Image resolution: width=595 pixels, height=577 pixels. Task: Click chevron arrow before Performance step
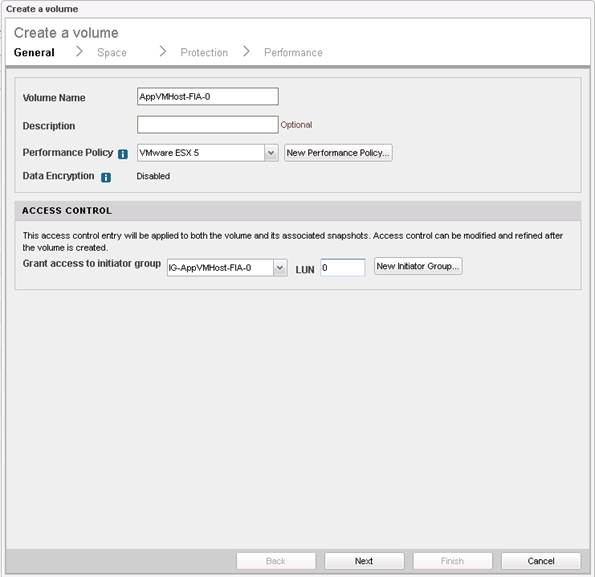coord(246,51)
